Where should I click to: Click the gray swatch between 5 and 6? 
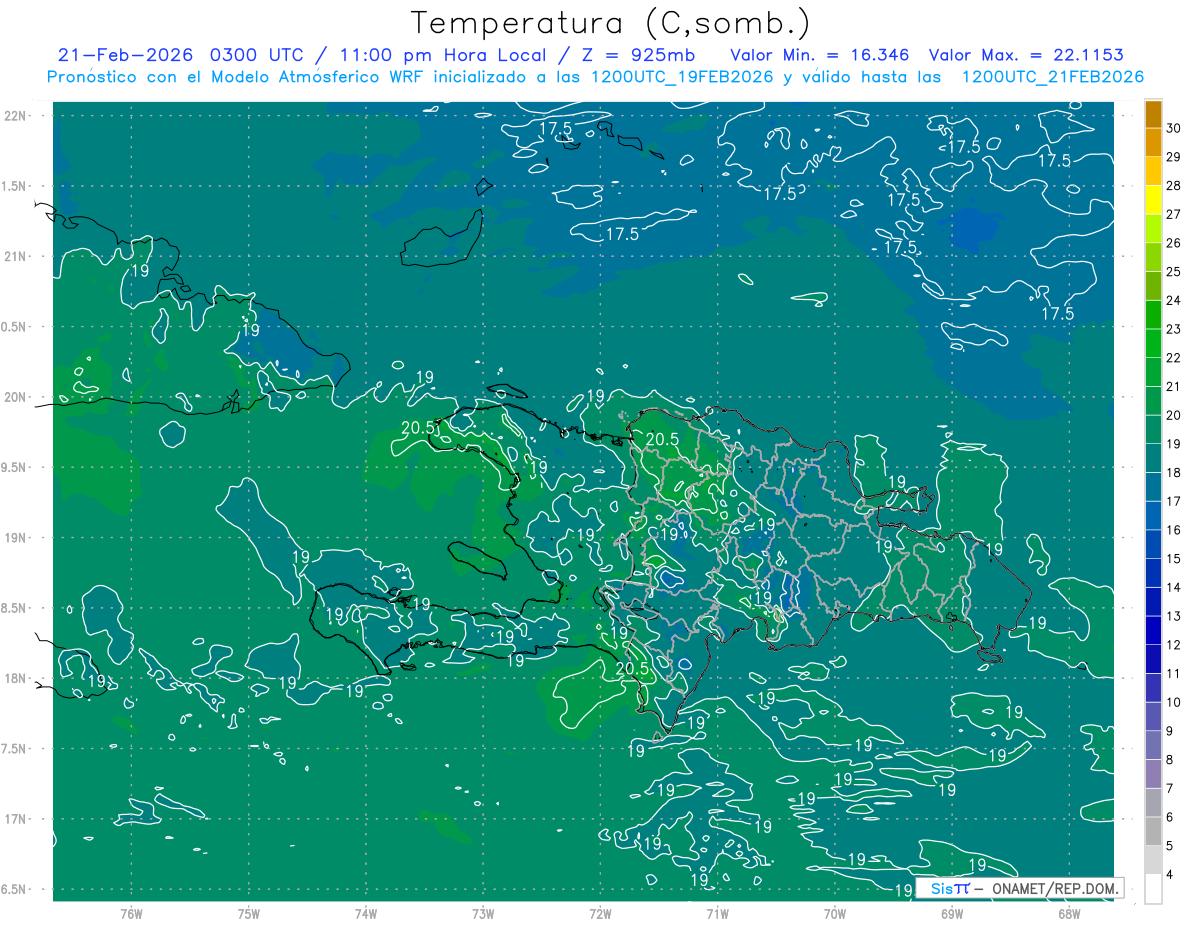1153,831
